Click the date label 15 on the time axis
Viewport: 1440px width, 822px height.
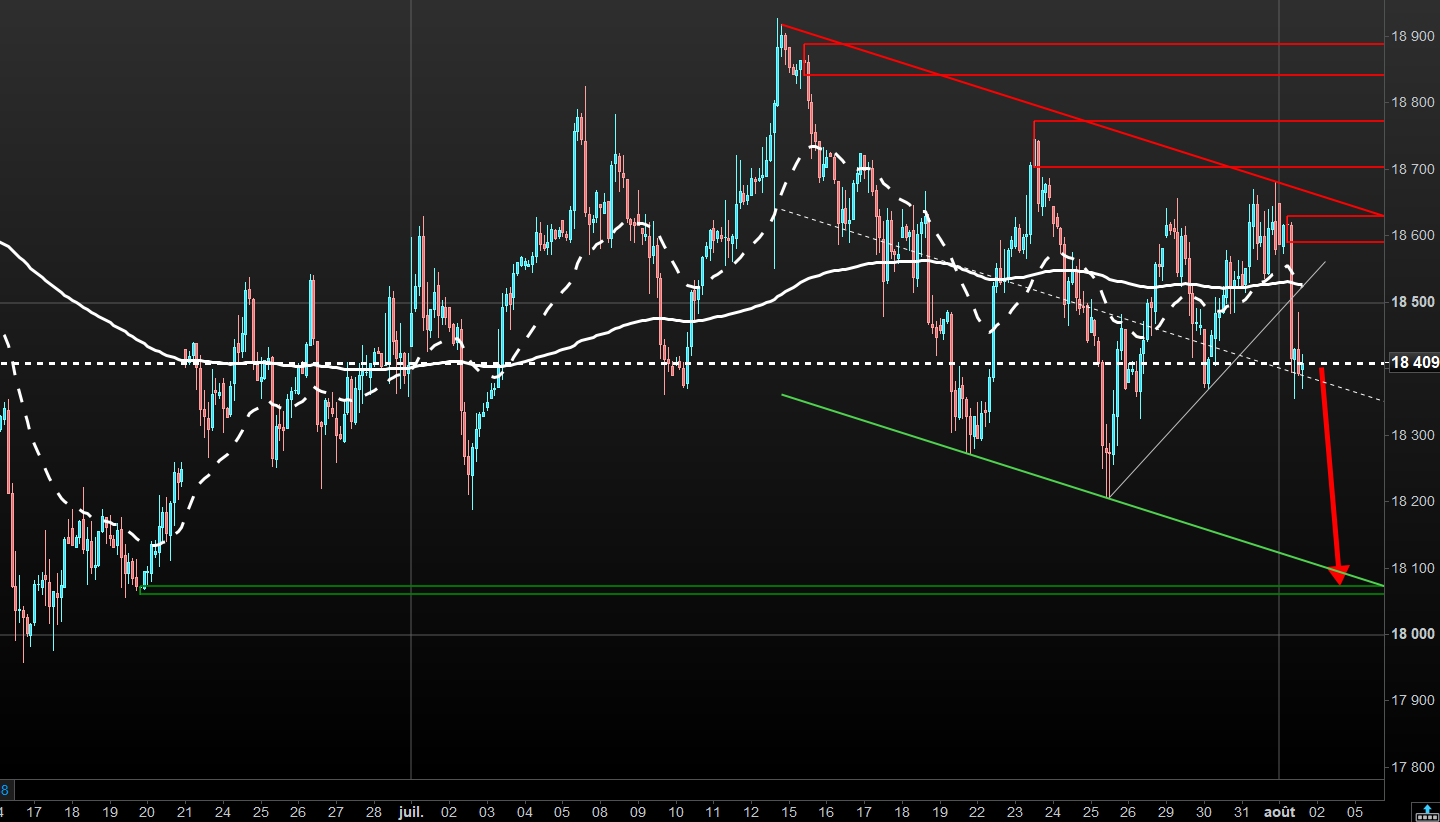(789, 811)
